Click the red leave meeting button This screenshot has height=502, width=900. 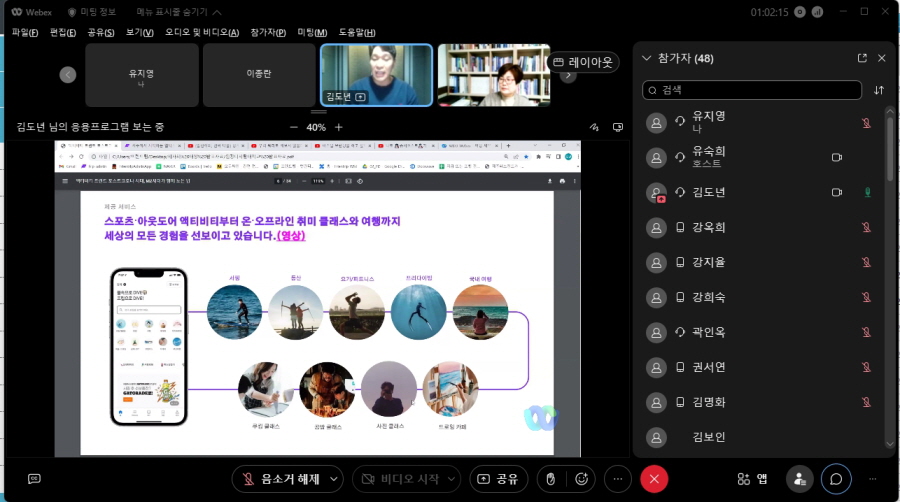(654, 479)
